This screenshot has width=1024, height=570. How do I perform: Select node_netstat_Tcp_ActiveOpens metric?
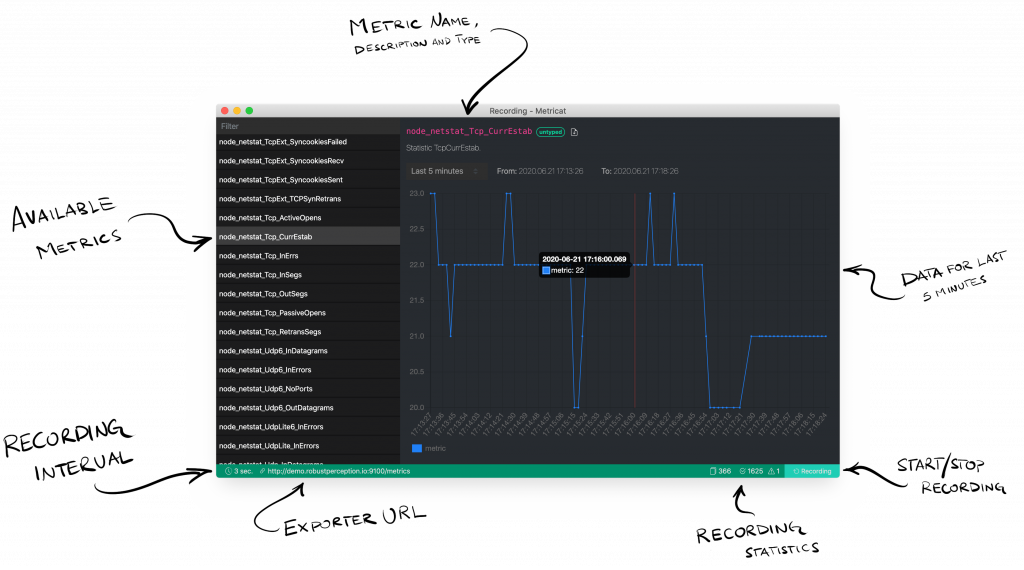click(x=308, y=217)
